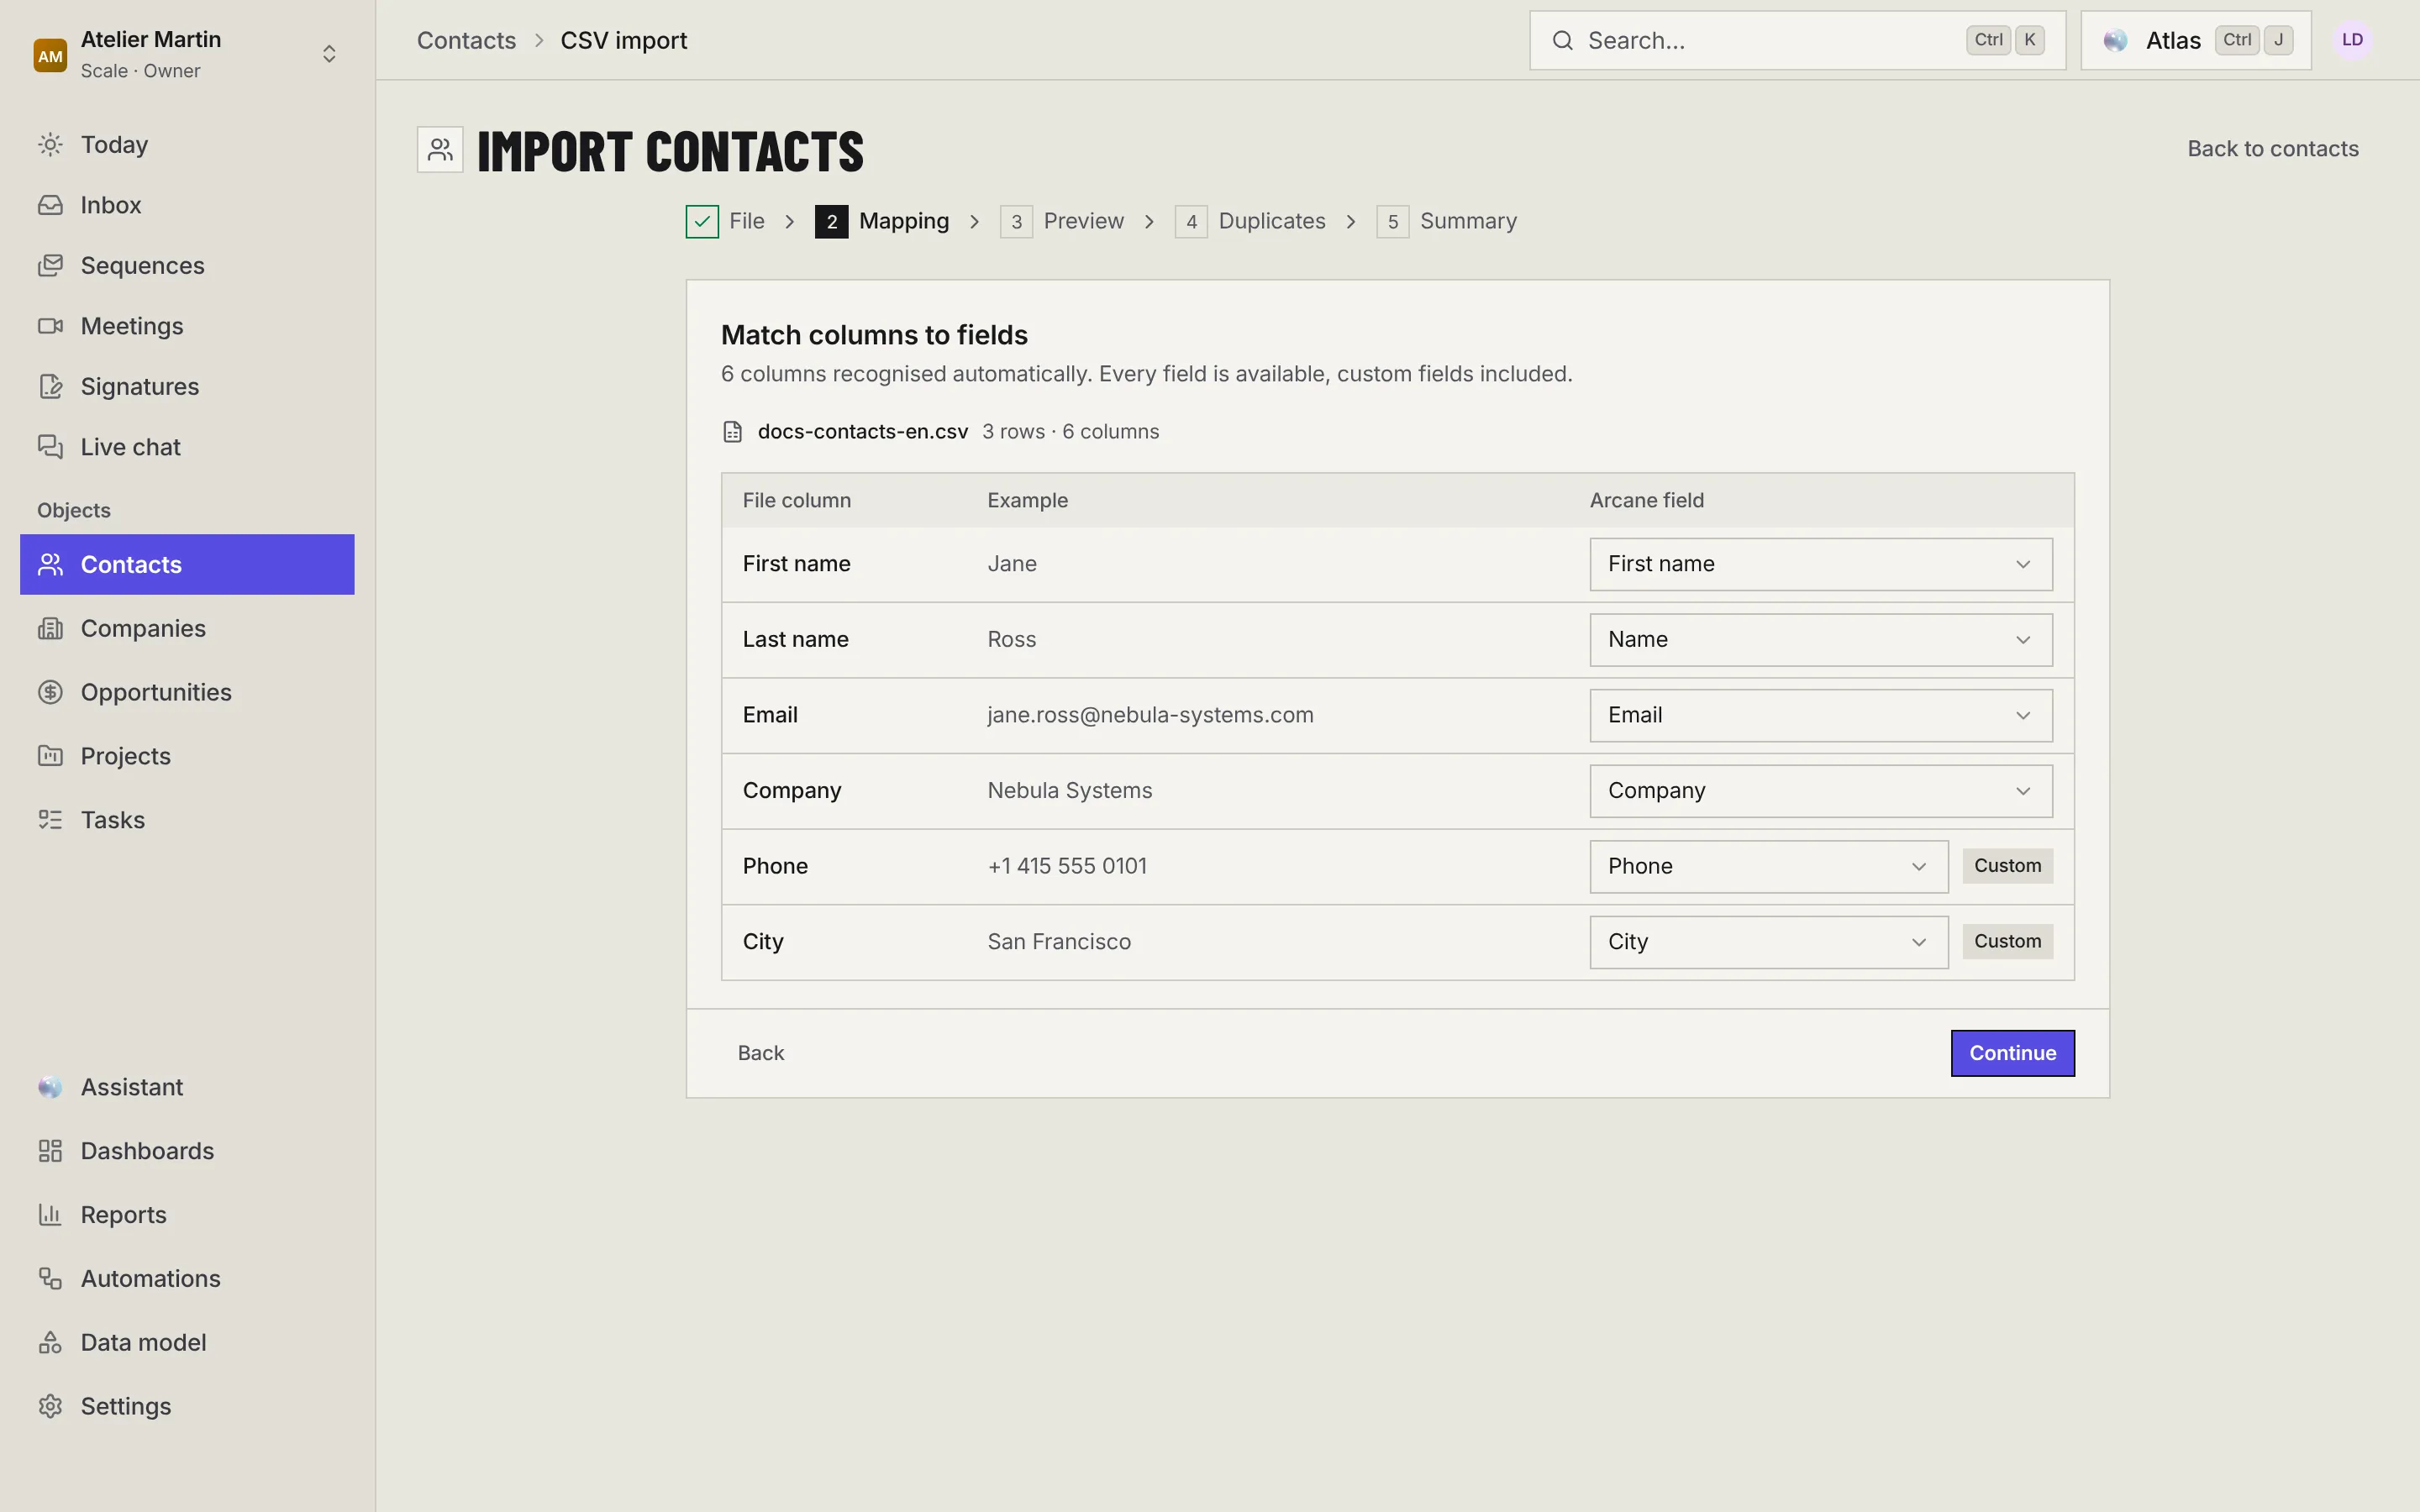Open the Phone field dropdown

pos(1769,866)
